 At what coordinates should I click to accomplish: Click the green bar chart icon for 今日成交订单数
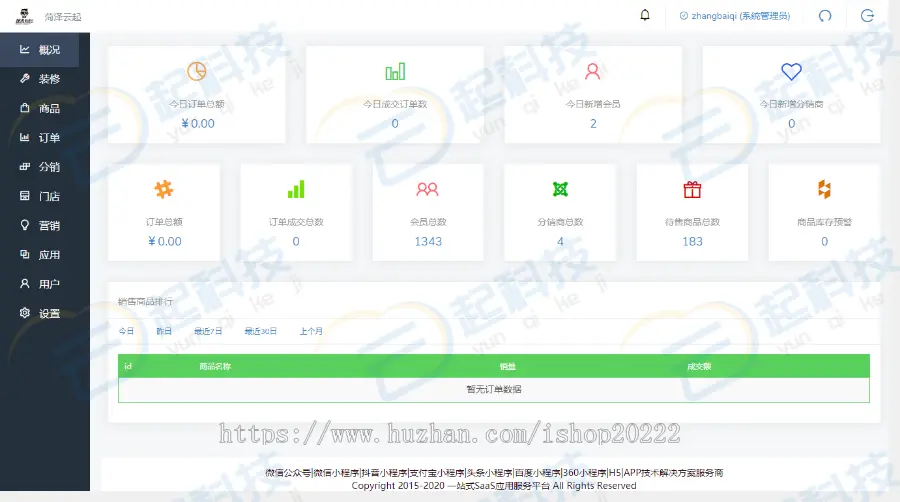[x=395, y=71]
